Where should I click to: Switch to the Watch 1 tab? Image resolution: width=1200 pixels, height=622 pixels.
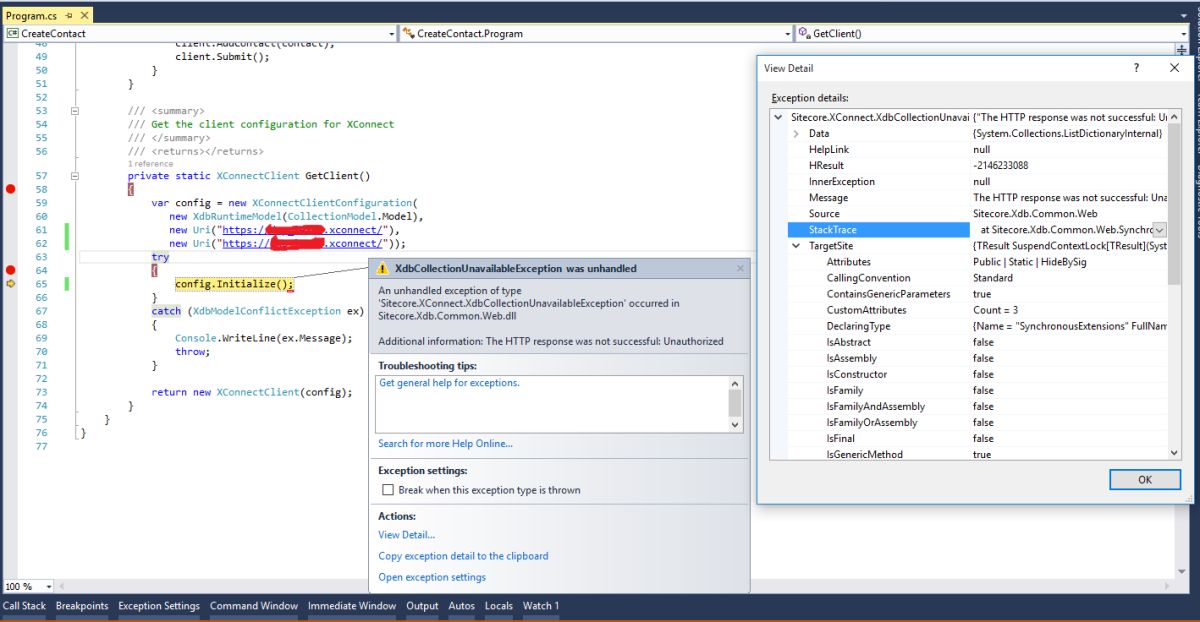pyautogui.click(x=541, y=606)
